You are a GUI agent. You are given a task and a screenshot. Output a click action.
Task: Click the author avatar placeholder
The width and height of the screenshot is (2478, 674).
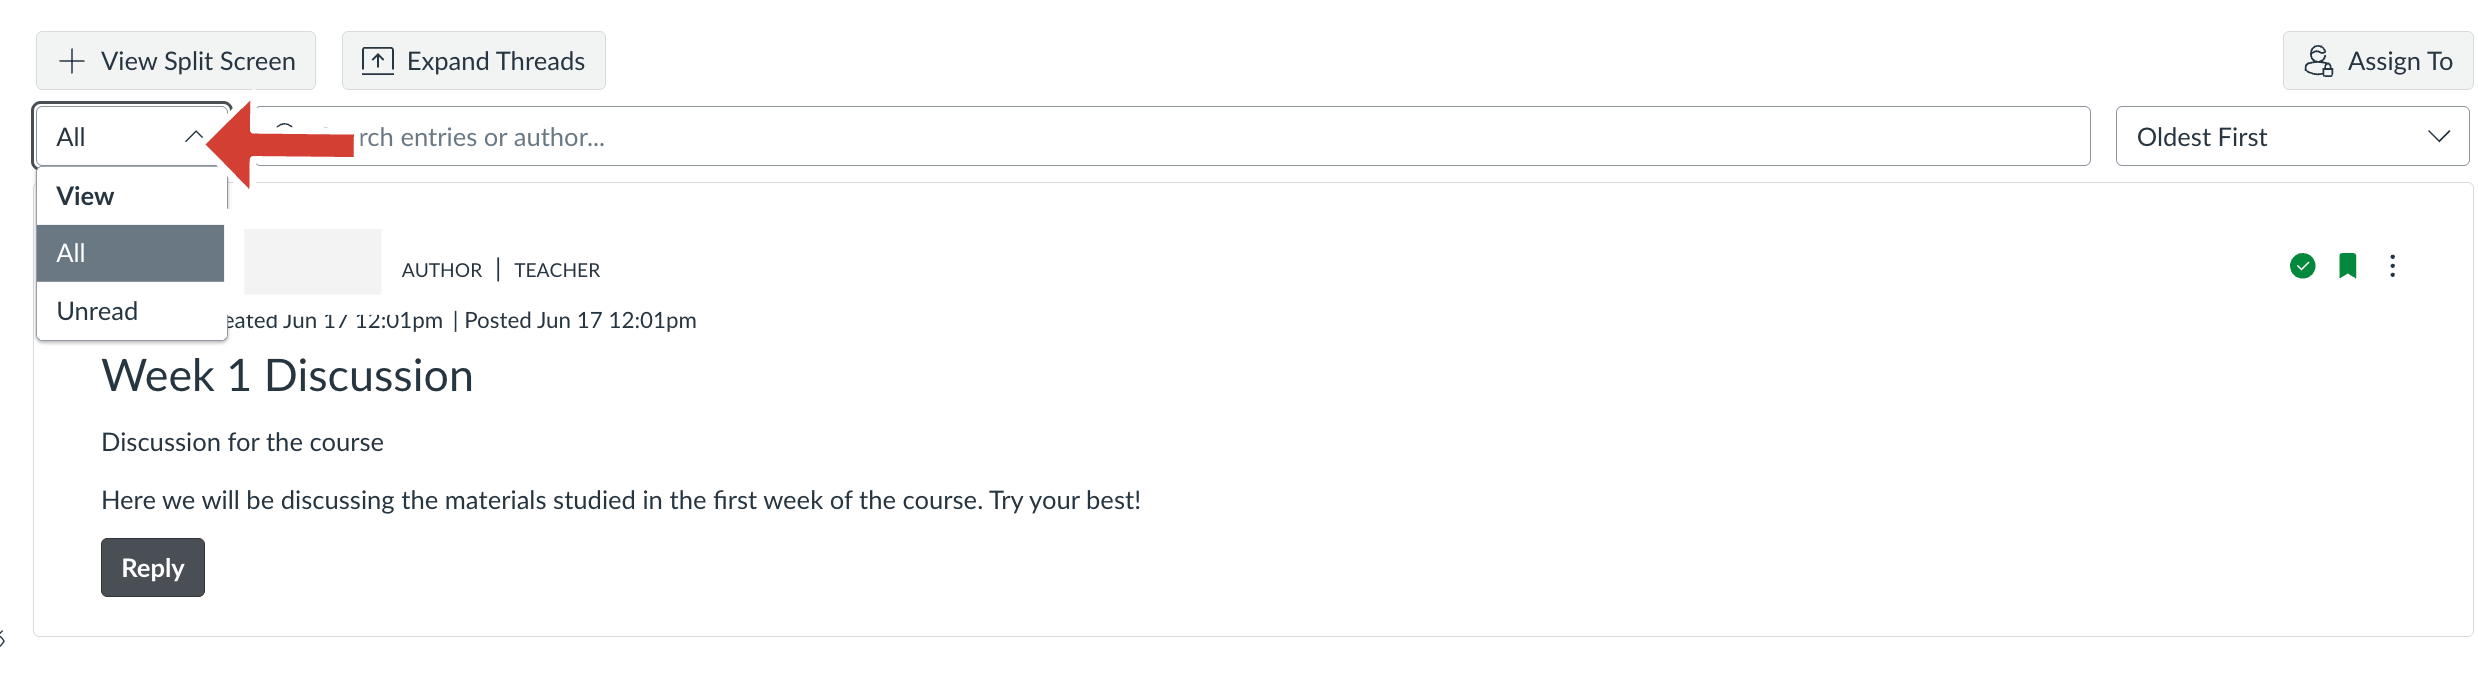312,261
